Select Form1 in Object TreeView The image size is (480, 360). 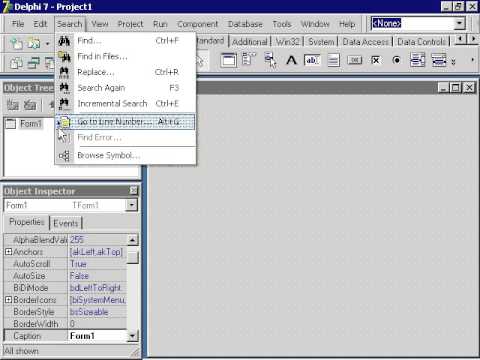pos(31,124)
